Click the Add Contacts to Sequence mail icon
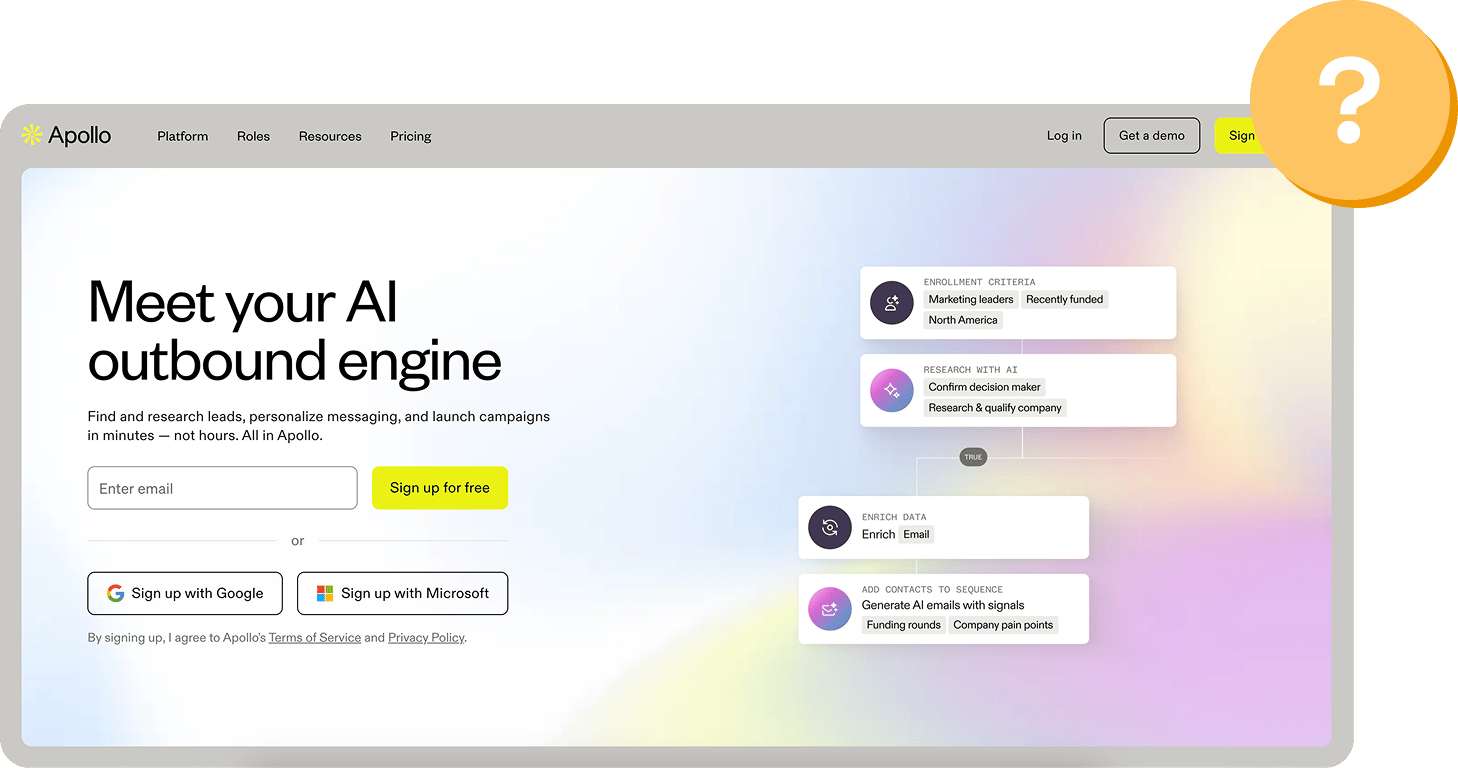 coord(830,608)
